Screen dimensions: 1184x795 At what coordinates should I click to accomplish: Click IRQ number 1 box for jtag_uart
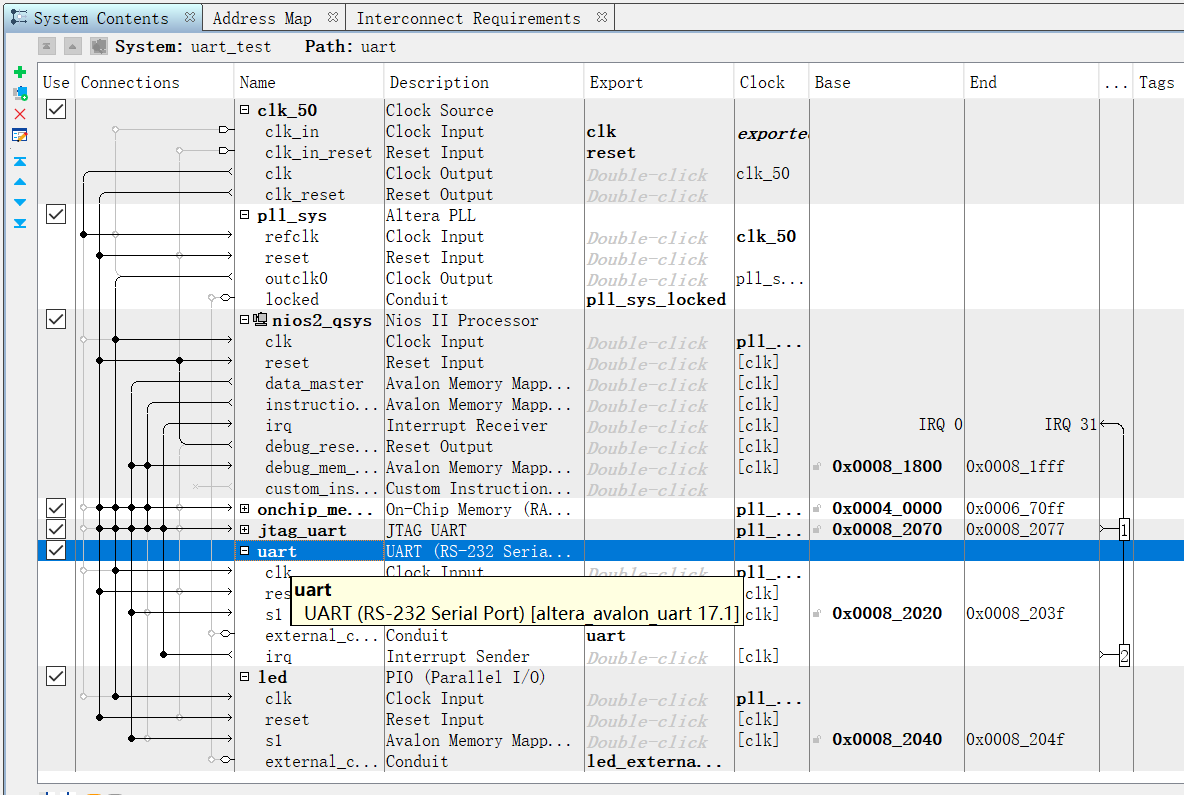[1124, 529]
